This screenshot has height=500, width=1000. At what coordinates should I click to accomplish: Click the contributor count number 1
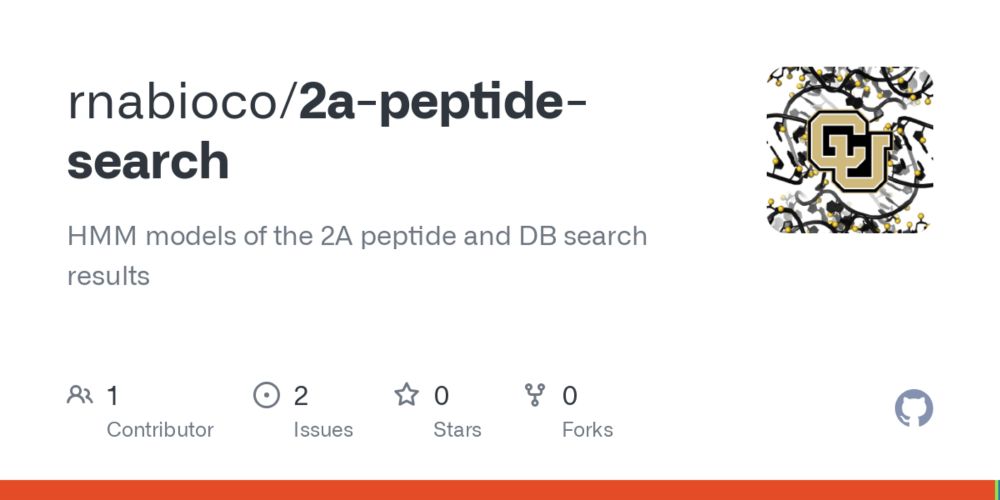pos(112,396)
